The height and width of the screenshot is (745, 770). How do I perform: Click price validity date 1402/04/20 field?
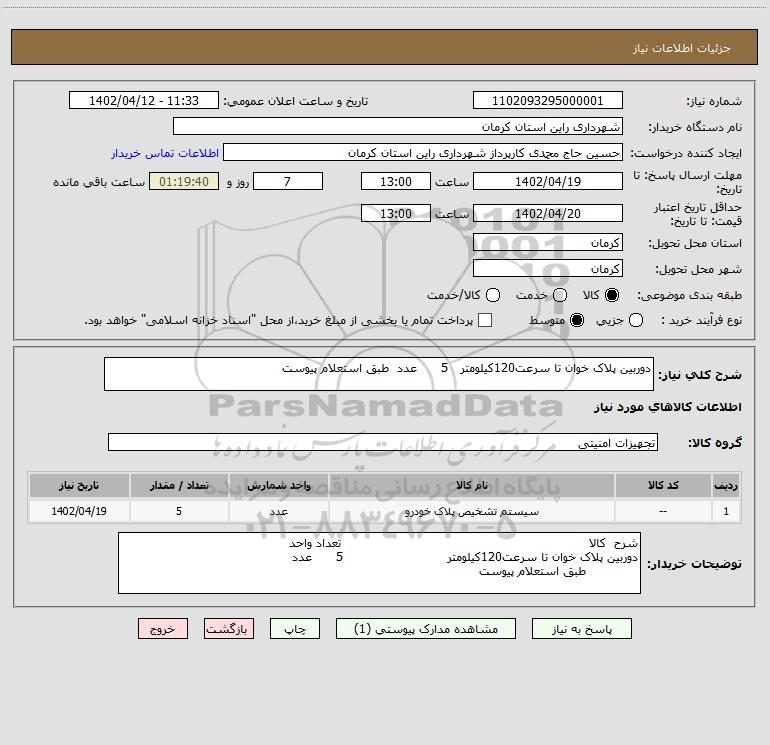click(548, 213)
